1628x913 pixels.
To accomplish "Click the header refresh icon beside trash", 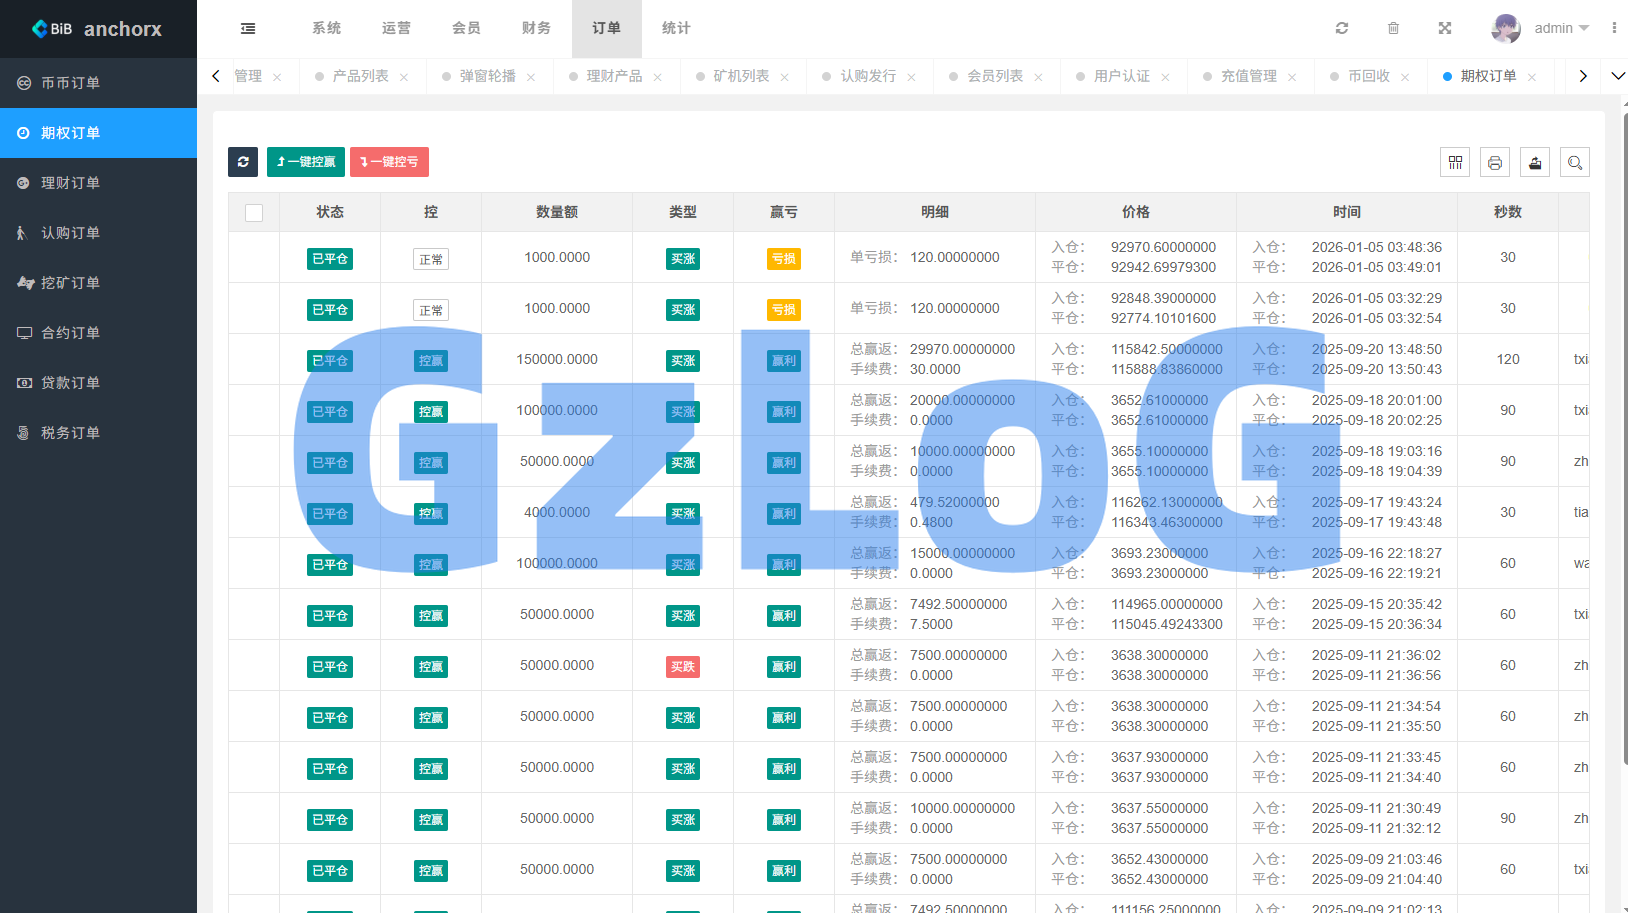I will pos(1342,29).
